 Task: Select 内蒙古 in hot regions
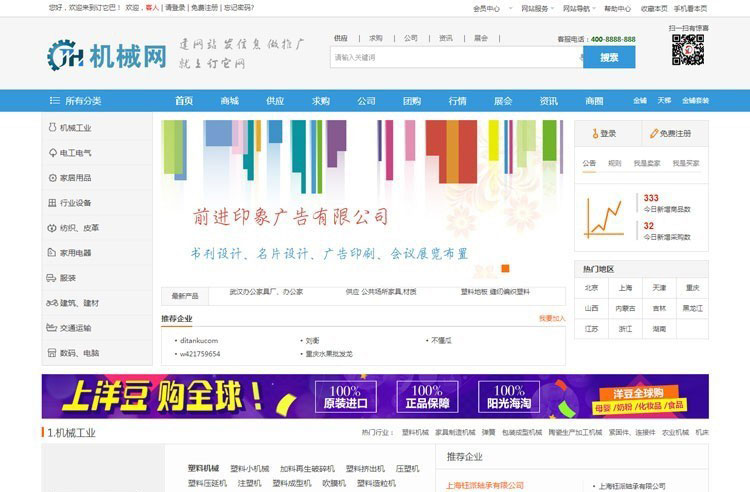(625, 308)
